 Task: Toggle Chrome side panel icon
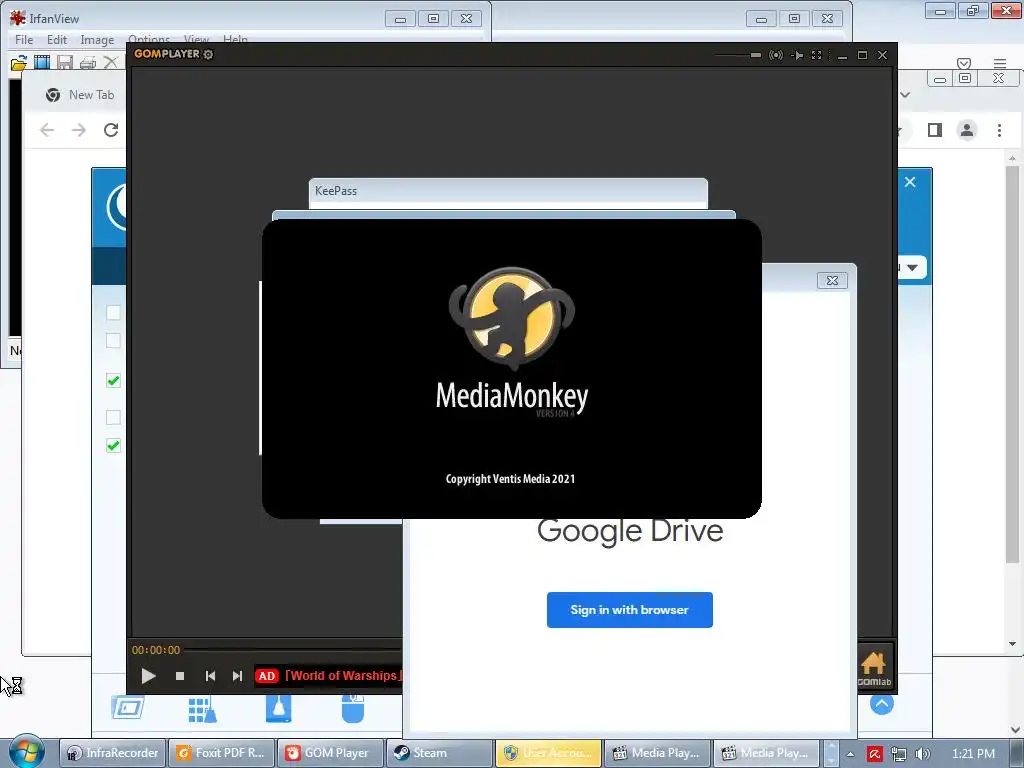(935, 130)
